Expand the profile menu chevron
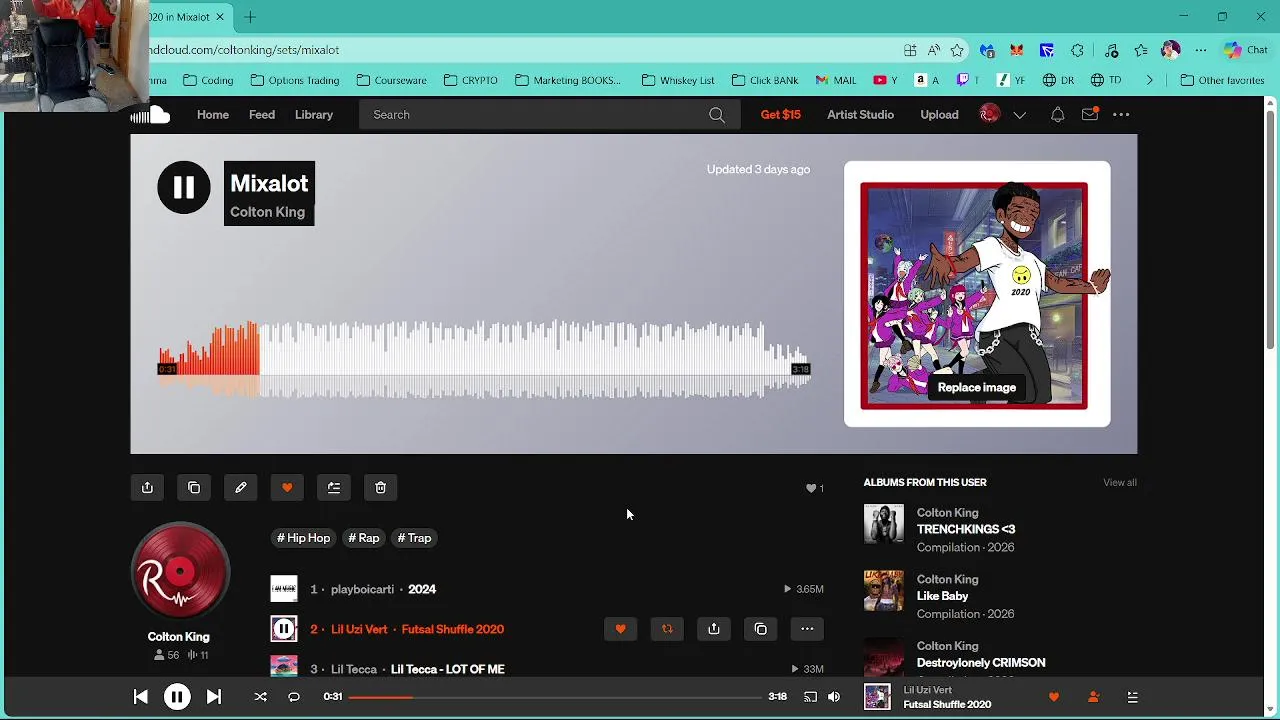This screenshot has height=720, width=1280. point(1020,115)
